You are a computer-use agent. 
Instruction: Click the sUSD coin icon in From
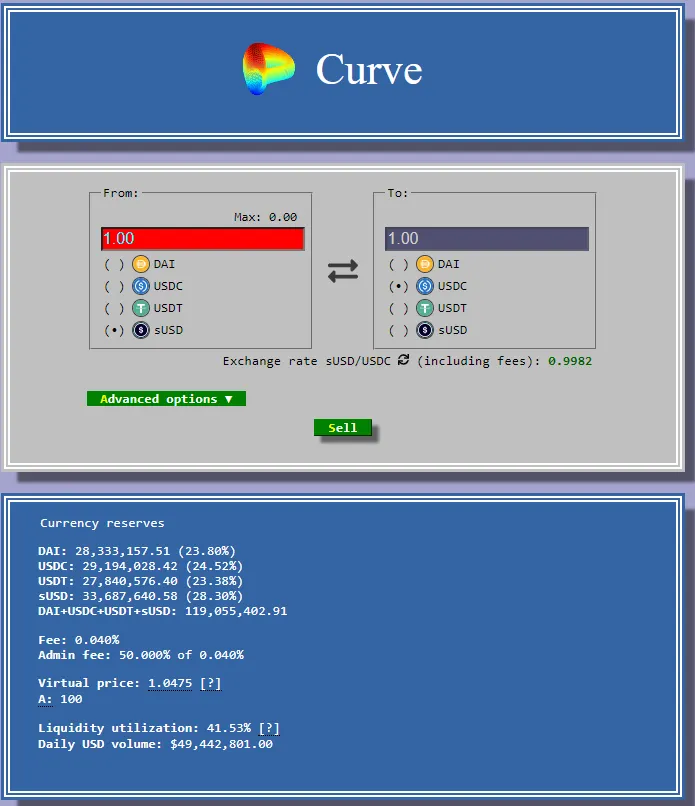pyautogui.click(x=140, y=330)
